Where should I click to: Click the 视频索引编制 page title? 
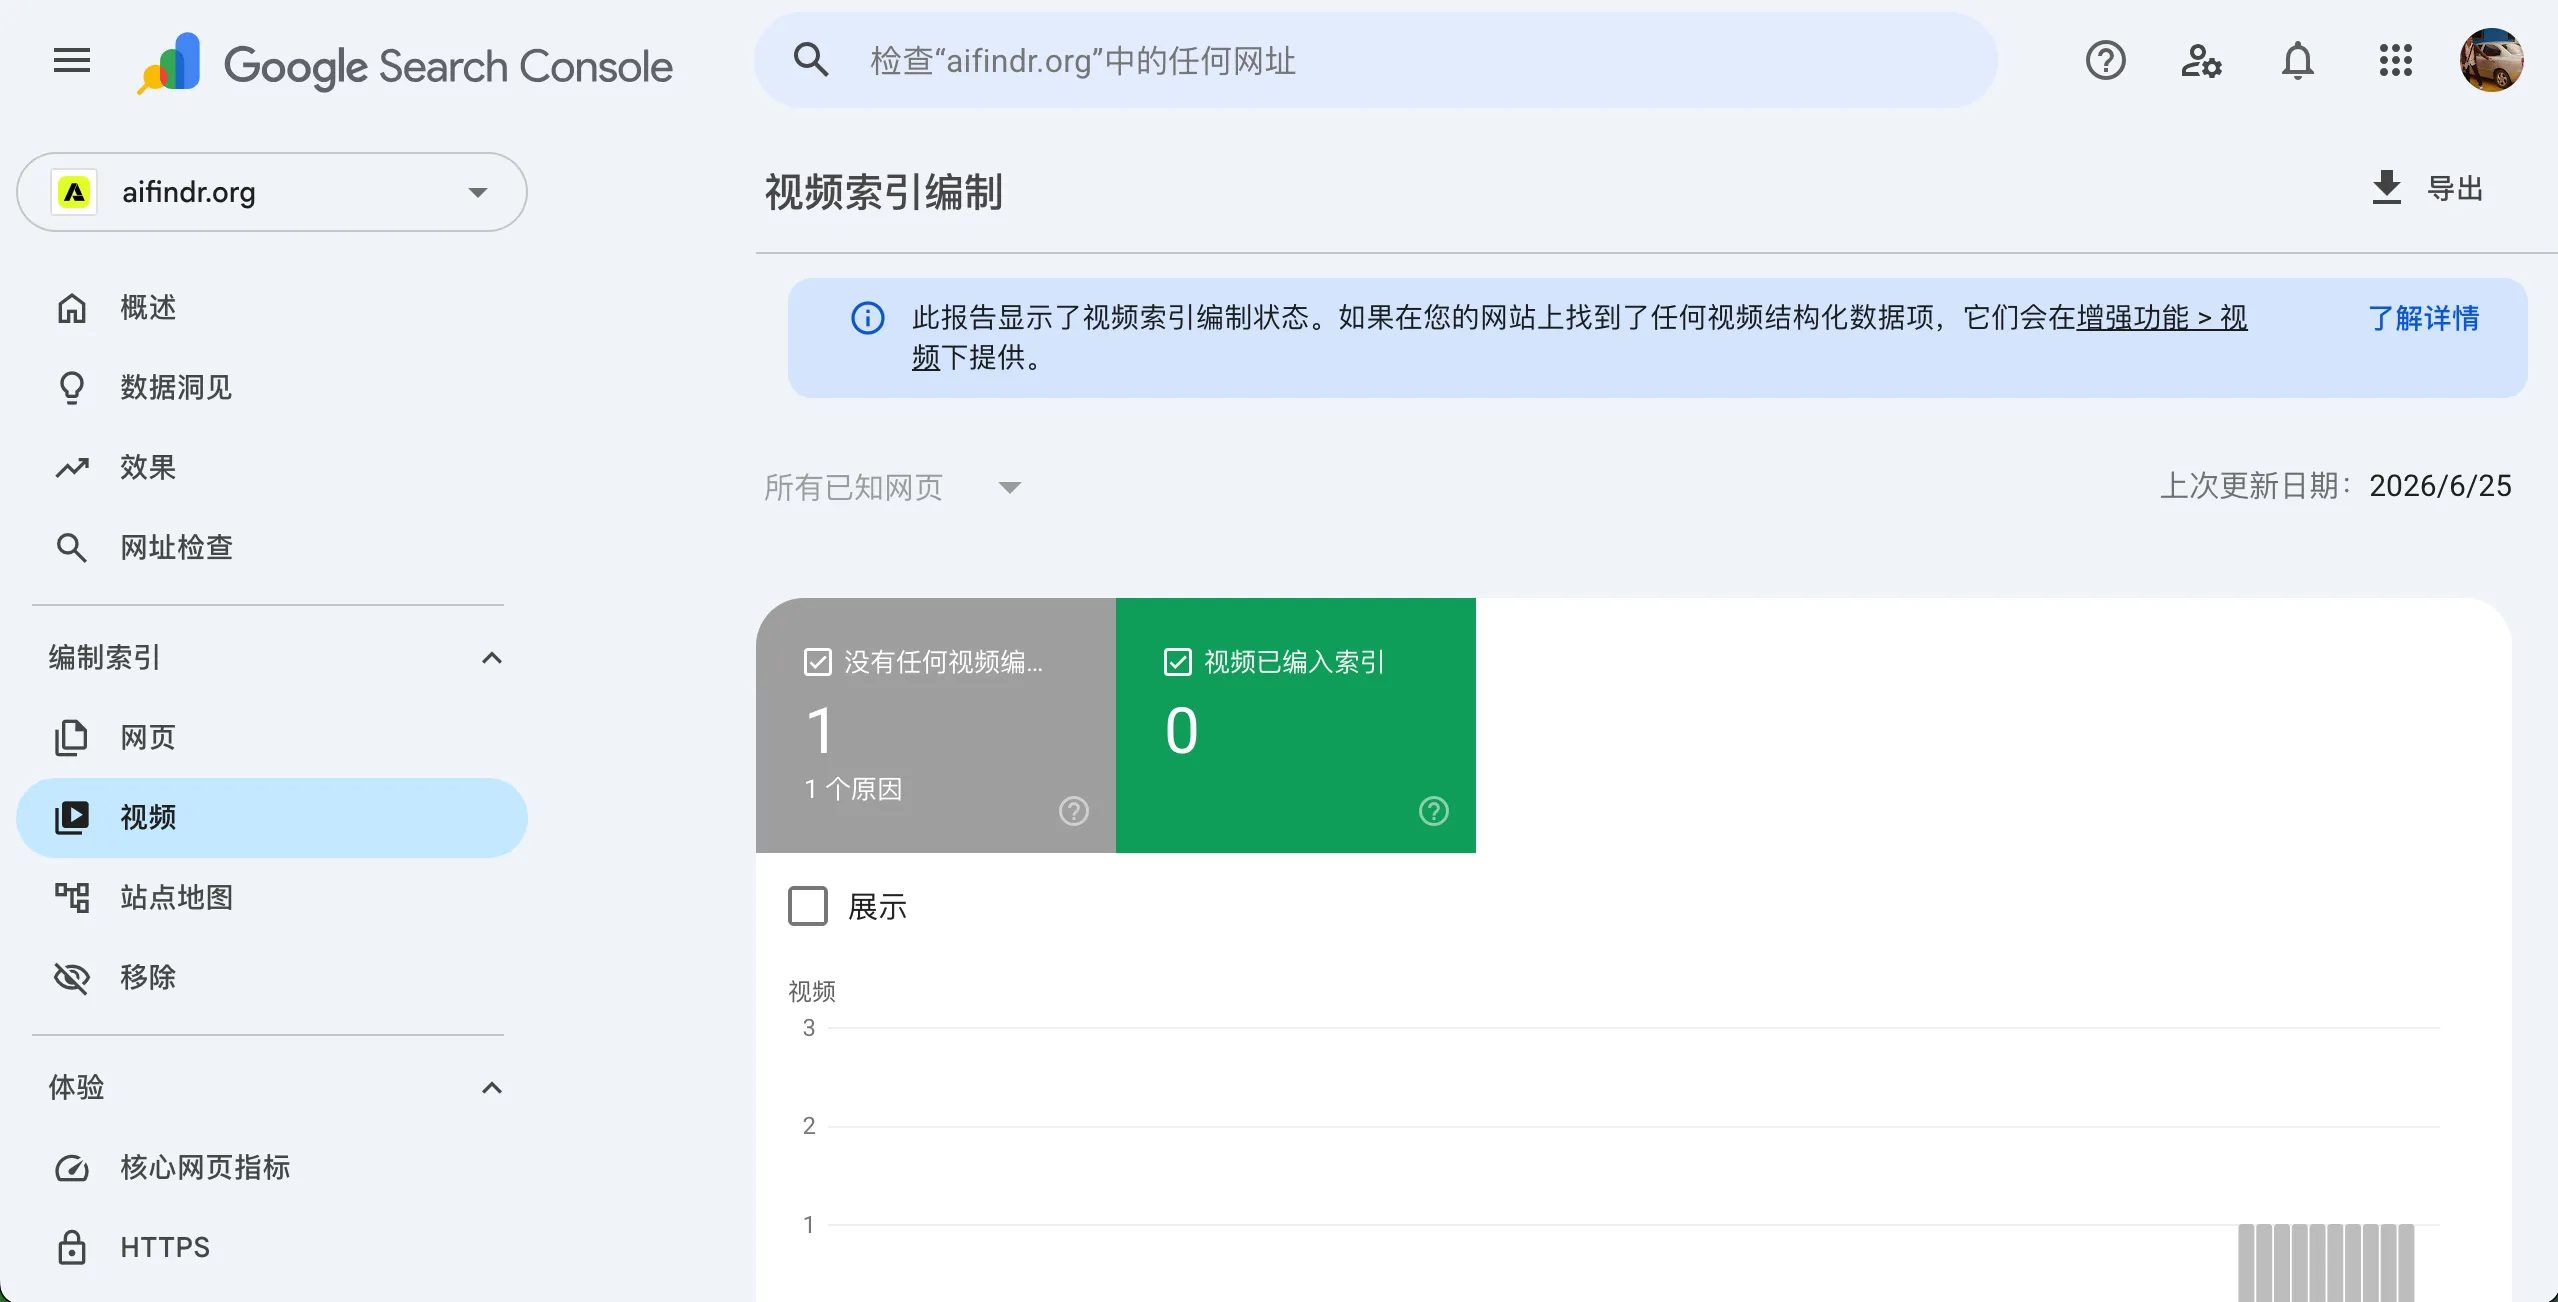tap(883, 192)
